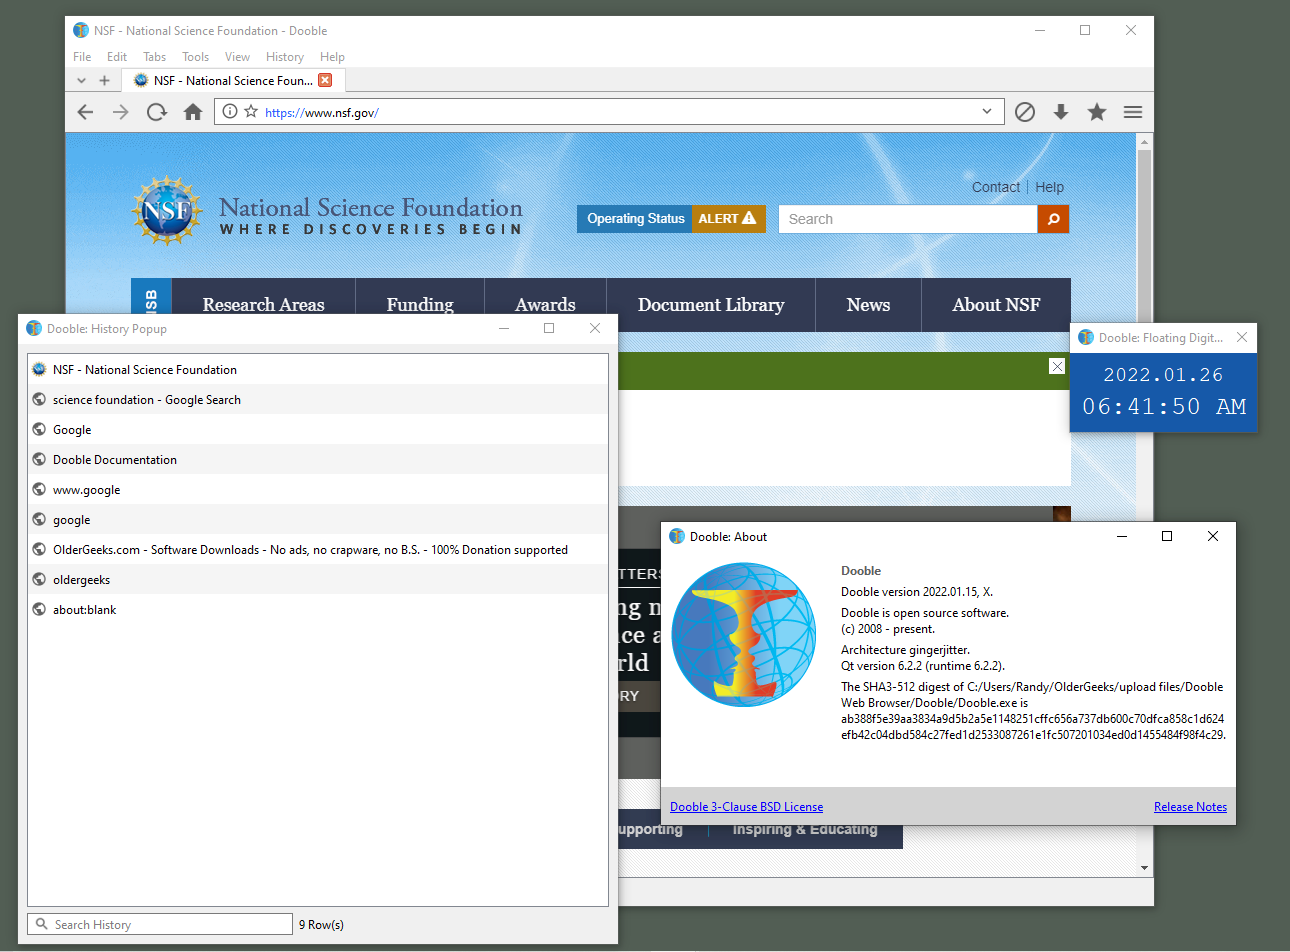Open the NSF page Help link
The height and width of the screenshot is (952, 1290).
click(x=1049, y=187)
